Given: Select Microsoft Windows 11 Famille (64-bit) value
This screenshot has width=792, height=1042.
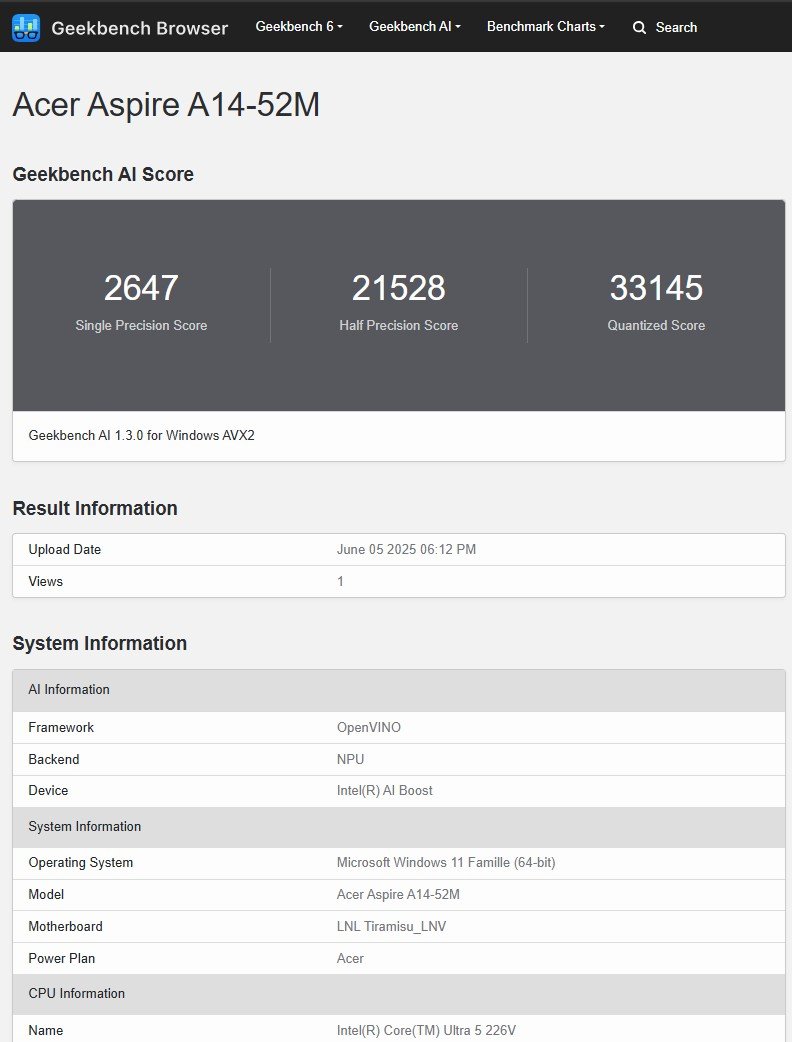Looking at the screenshot, I should coord(446,863).
